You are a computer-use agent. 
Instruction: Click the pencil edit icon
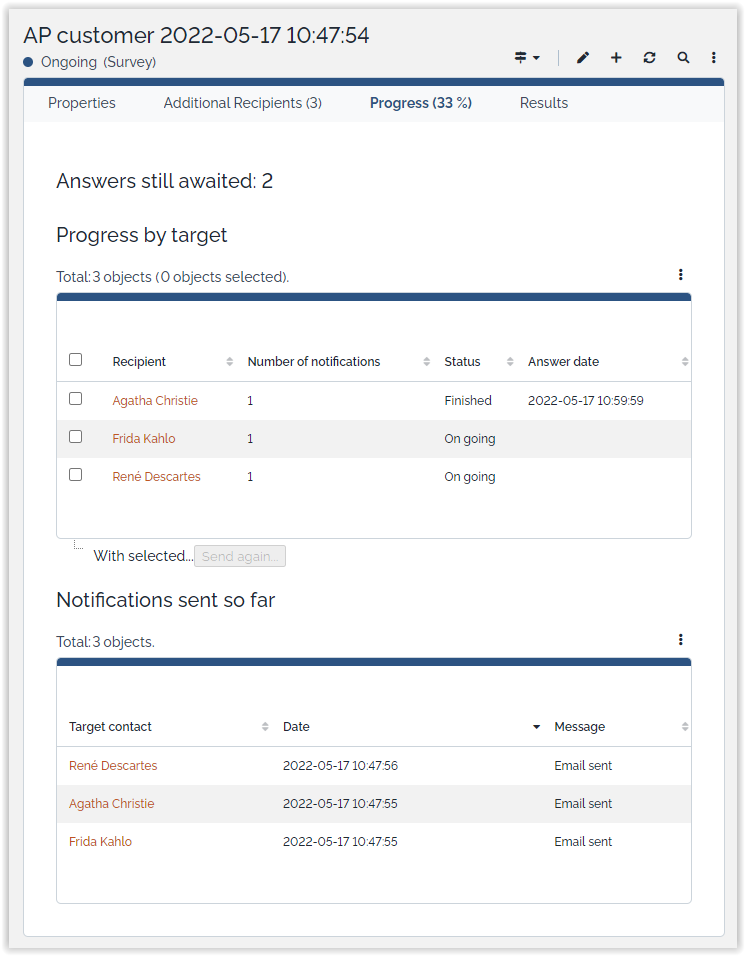click(x=583, y=58)
